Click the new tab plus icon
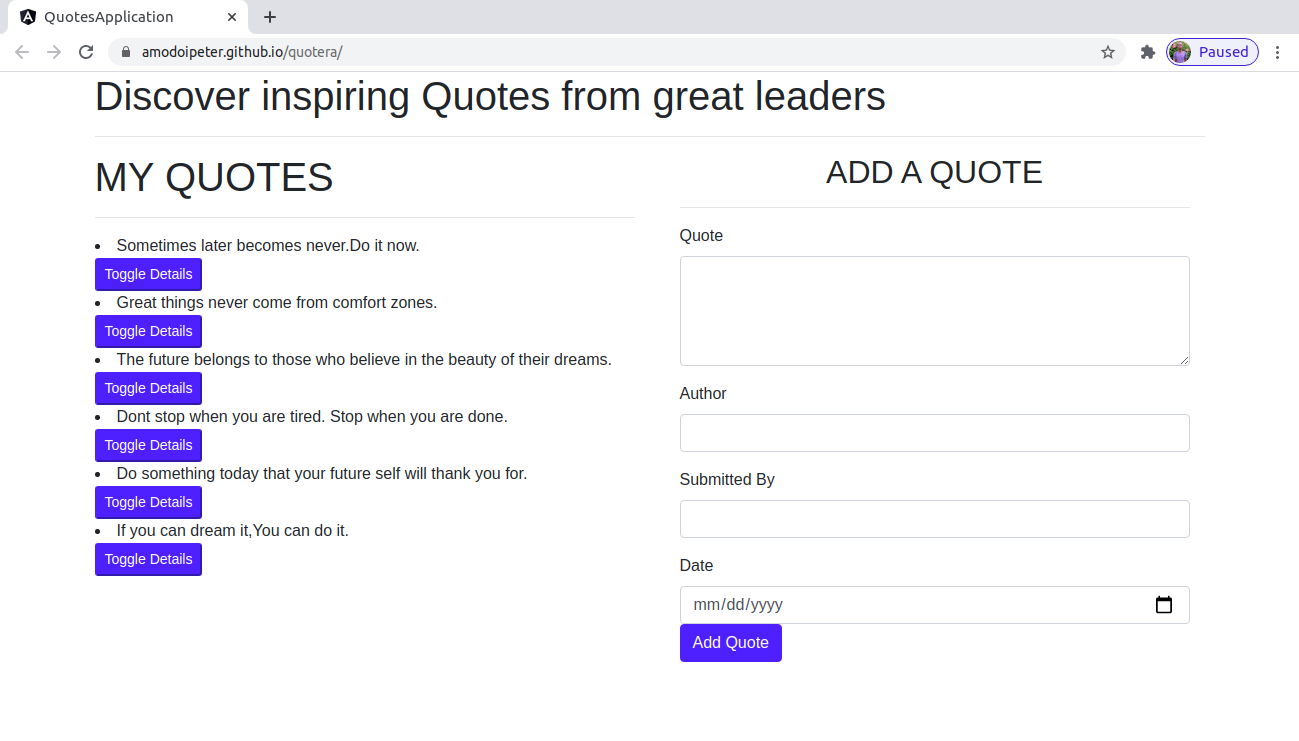This screenshot has height=741, width=1299. tap(270, 17)
